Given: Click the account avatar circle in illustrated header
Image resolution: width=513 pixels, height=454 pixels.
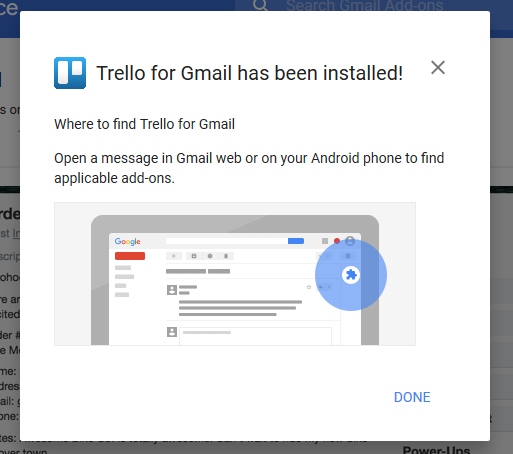Looking at the screenshot, I should pyautogui.click(x=350, y=241).
